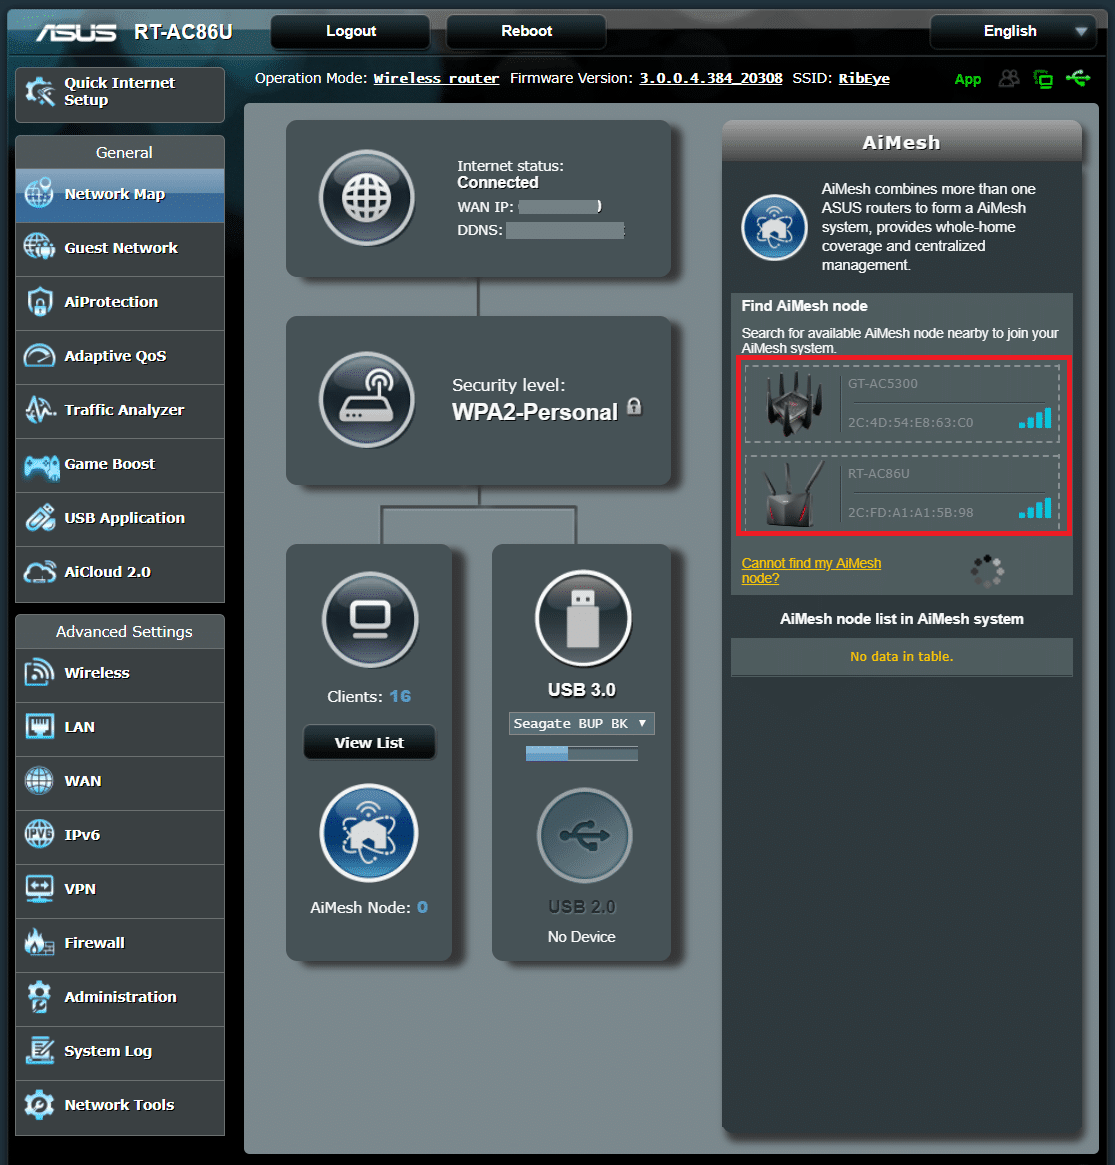Click the lock icon beside WPA2-Personal
The height and width of the screenshot is (1165, 1115).
[634, 406]
